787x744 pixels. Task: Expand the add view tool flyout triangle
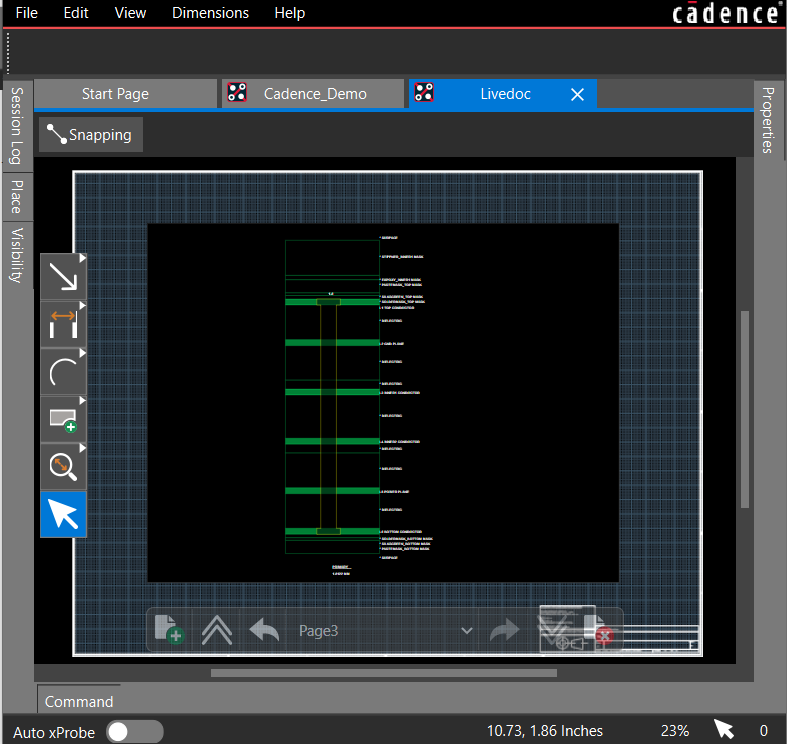83,401
